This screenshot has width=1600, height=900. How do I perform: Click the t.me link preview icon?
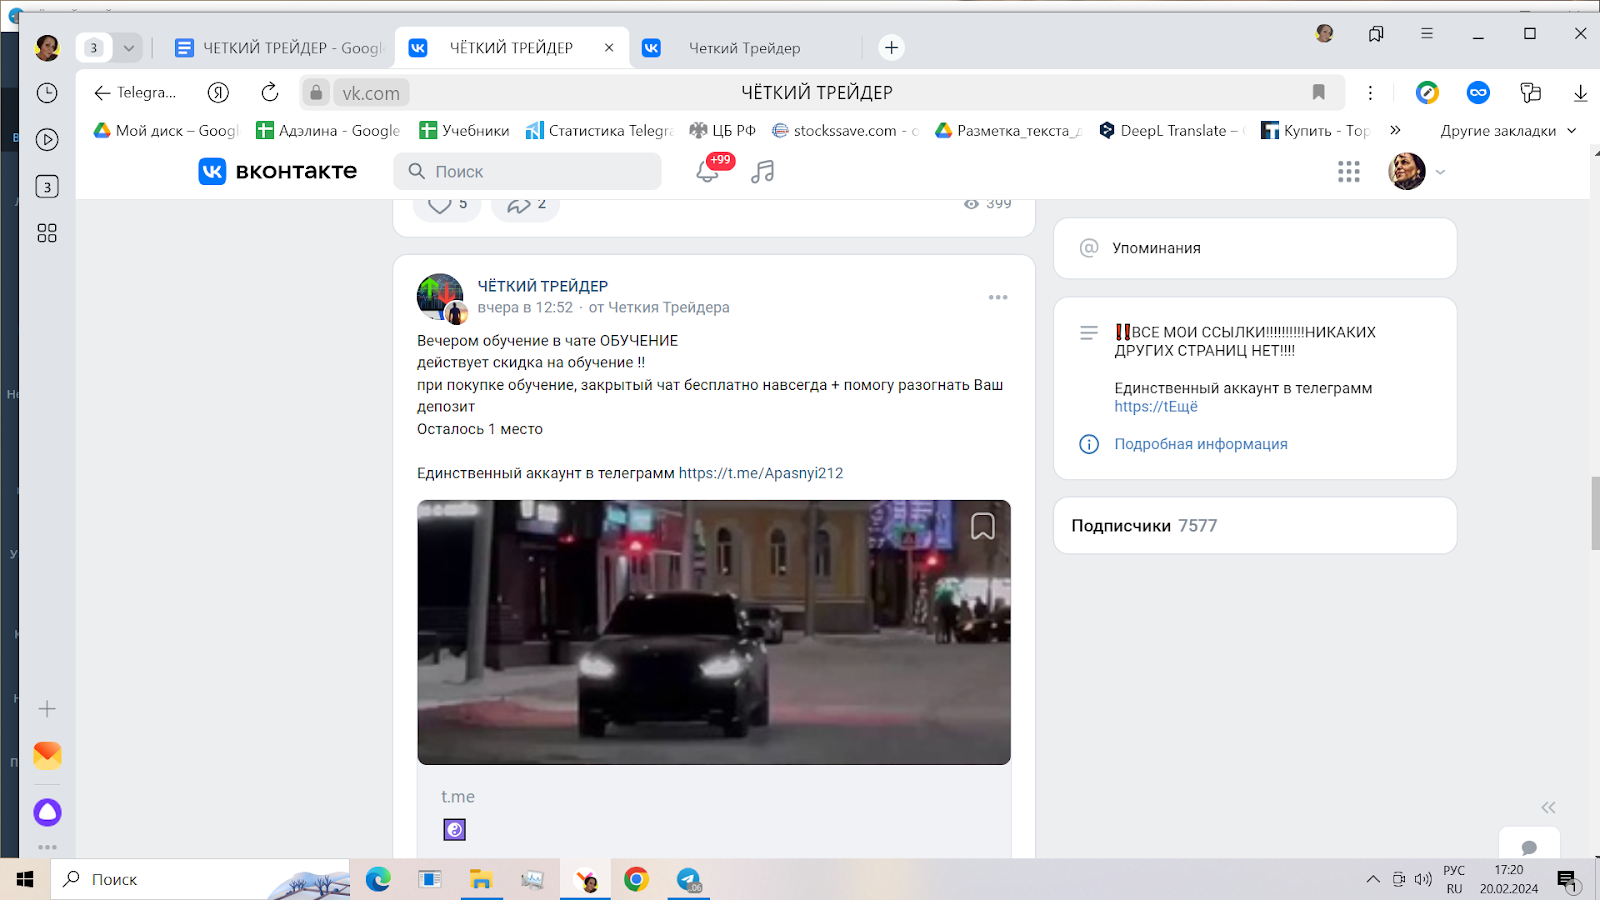click(x=455, y=830)
